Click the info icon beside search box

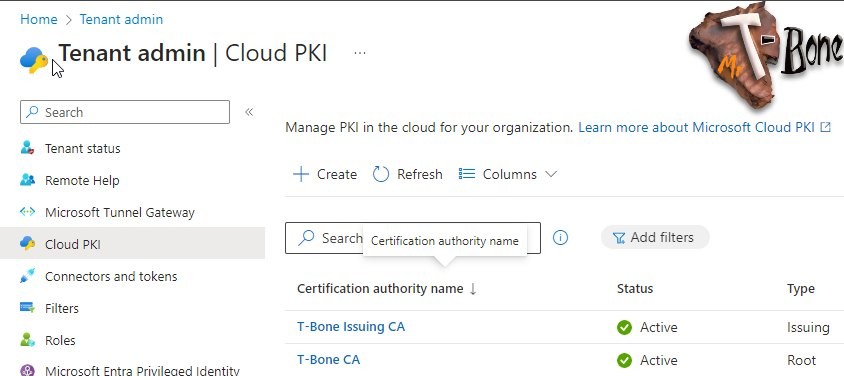pyautogui.click(x=560, y=237)
